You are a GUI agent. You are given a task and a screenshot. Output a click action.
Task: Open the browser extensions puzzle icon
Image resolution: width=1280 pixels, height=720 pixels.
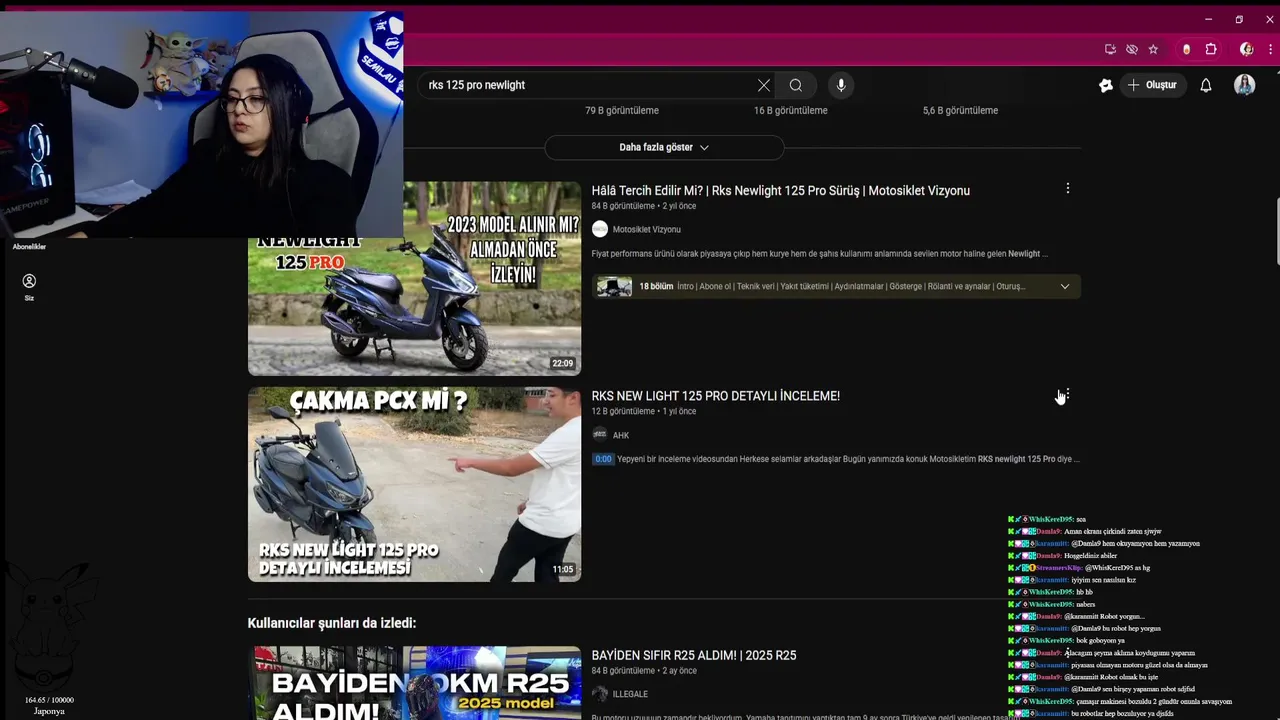[x=1211, y=49]
